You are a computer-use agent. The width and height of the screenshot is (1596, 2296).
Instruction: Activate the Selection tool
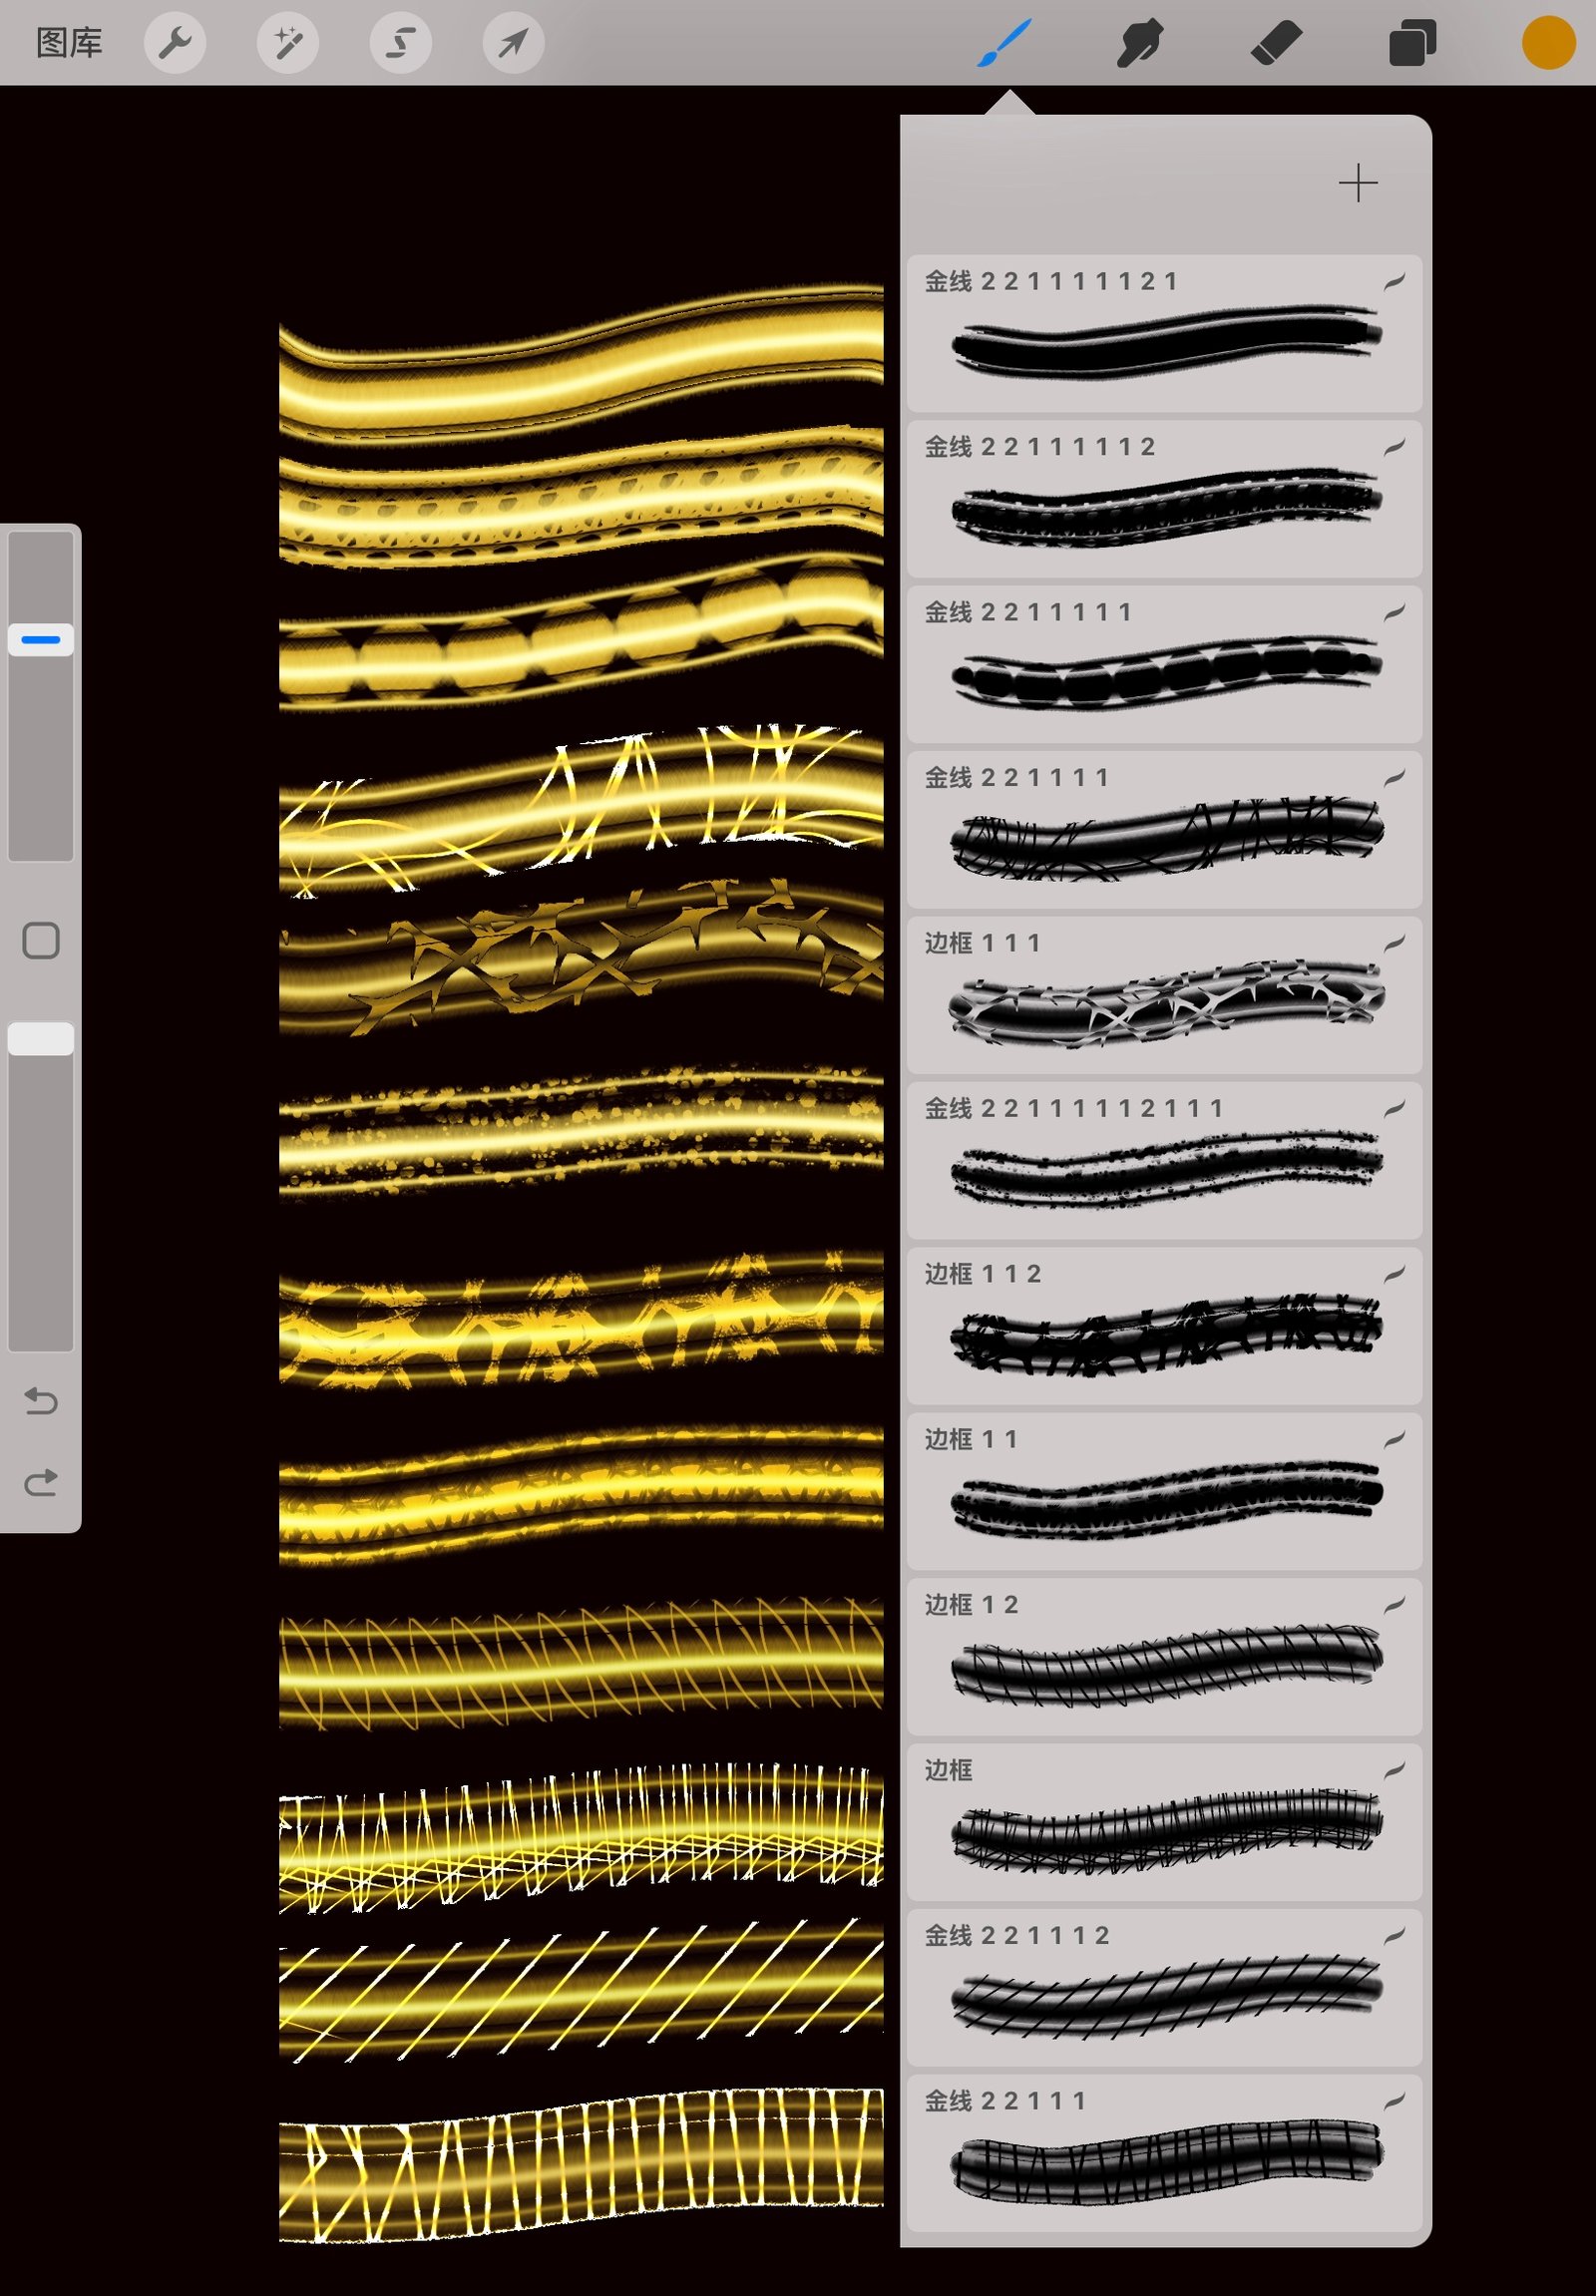click(x=401, y=43)
